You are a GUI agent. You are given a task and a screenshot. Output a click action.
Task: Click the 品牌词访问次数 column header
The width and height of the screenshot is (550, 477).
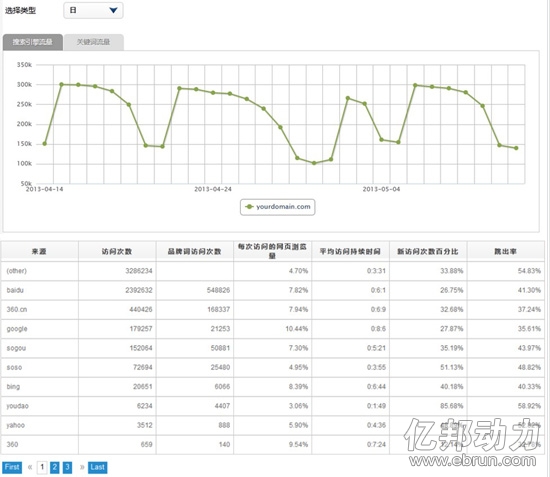point(195,251)
